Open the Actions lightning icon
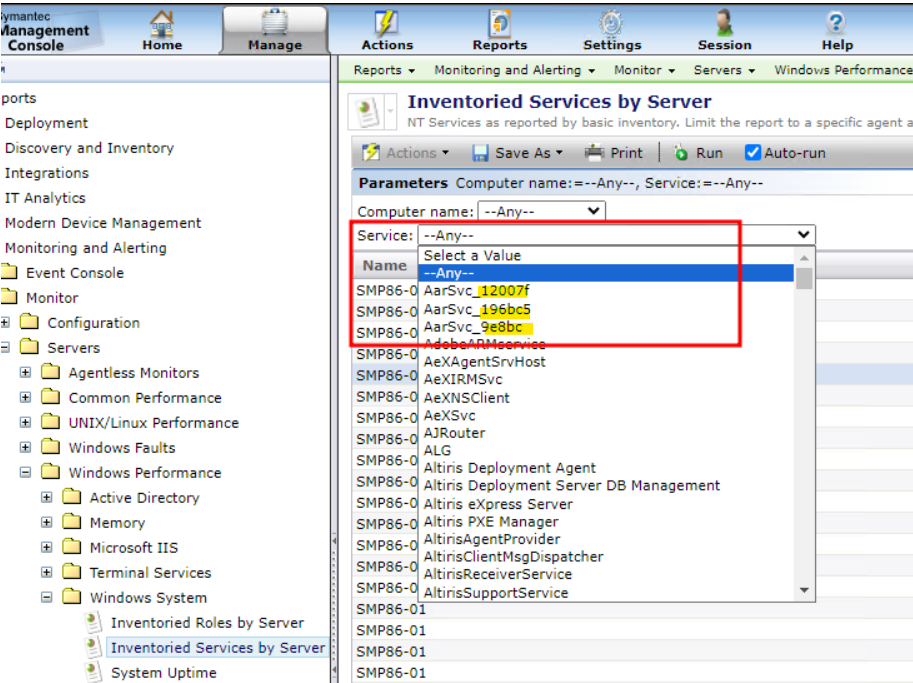This screenshot has width=913, height=683. click(387, 23)
